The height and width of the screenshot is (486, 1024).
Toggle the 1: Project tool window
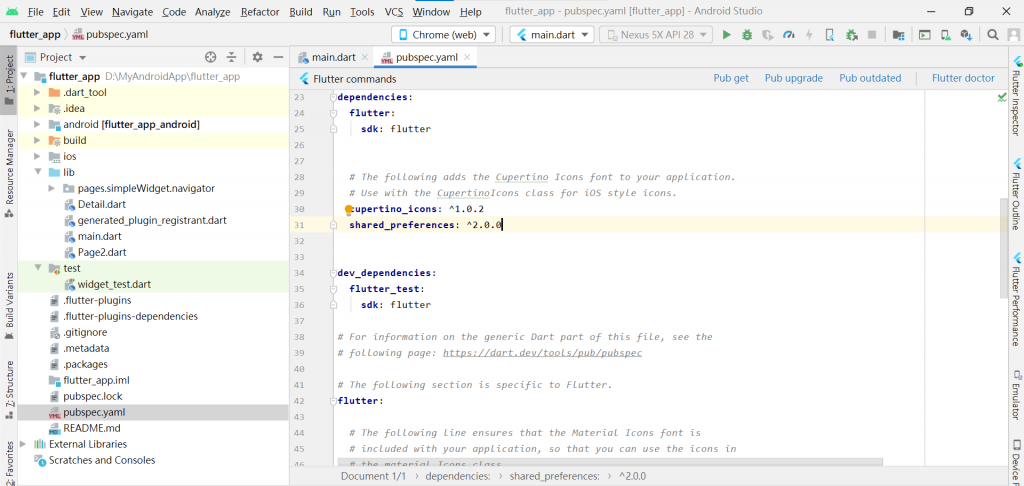(9, 80)
